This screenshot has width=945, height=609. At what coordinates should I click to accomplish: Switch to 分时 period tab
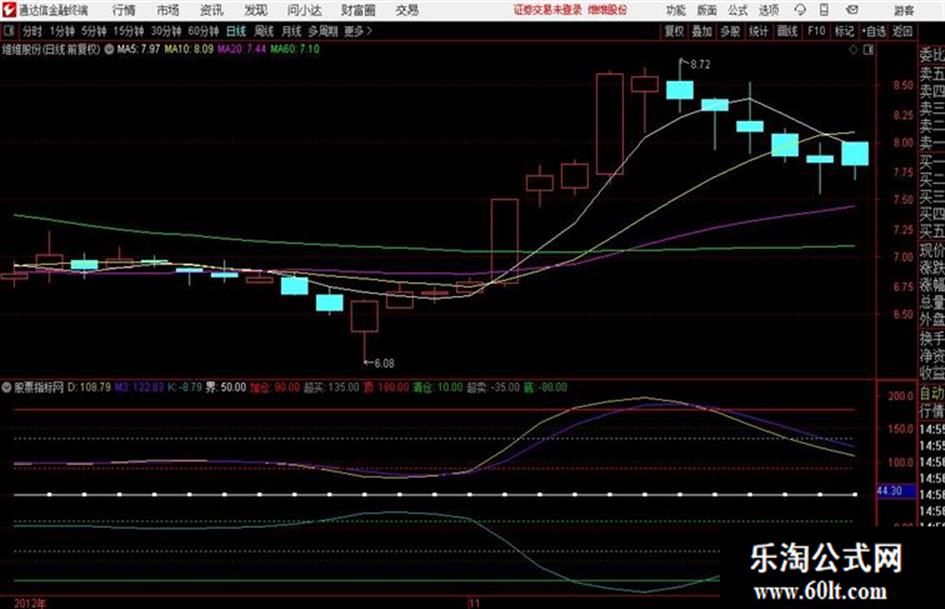(33, 31)
